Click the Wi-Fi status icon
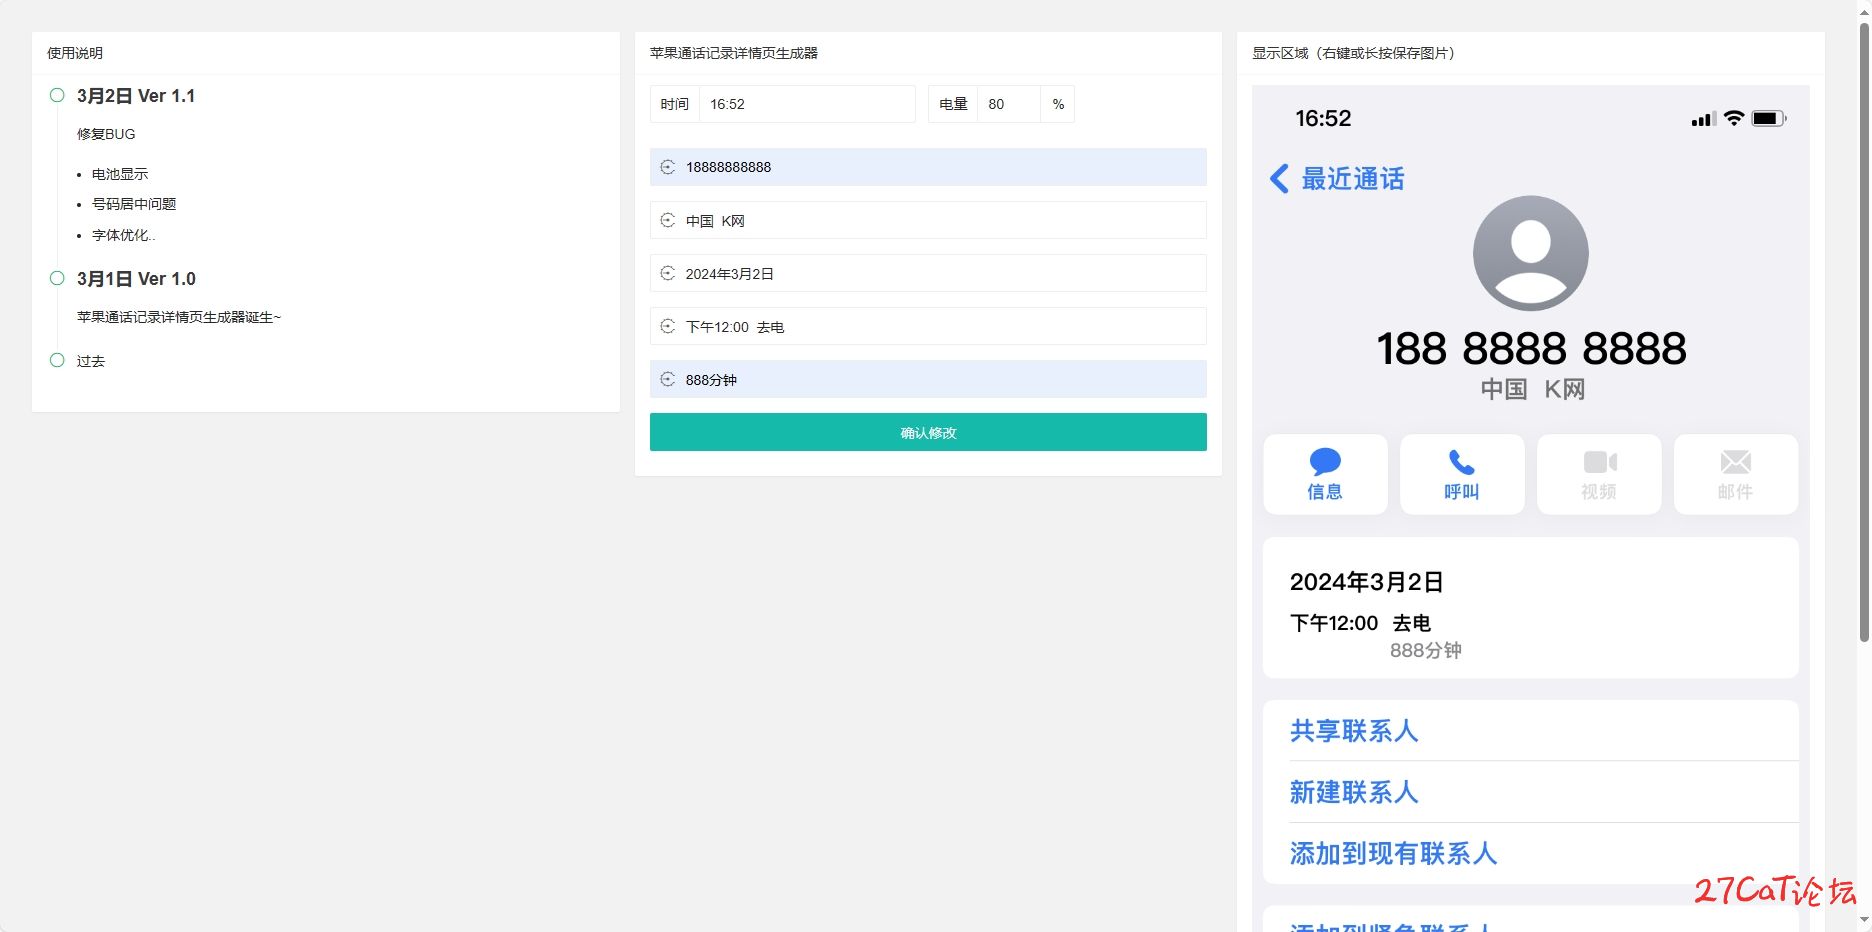Viewport: 1872px width, 932px height. pyautogui.click(x=1734, y=118)
